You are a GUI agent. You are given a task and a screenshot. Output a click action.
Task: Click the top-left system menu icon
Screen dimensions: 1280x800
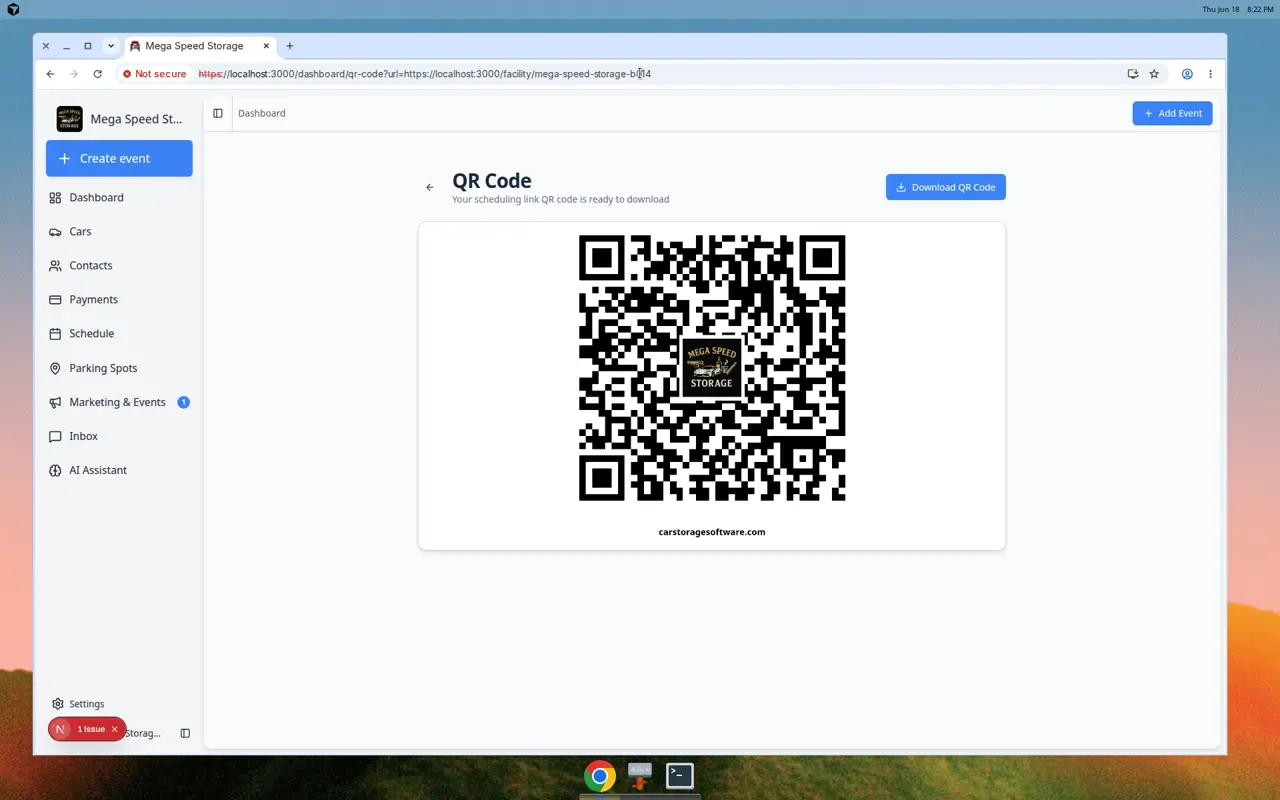click(x=13, y=9)
